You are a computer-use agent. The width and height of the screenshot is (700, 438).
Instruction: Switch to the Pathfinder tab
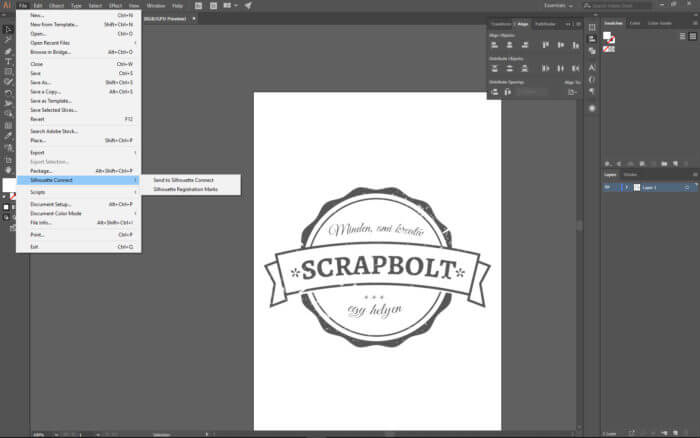coord(545,24)
